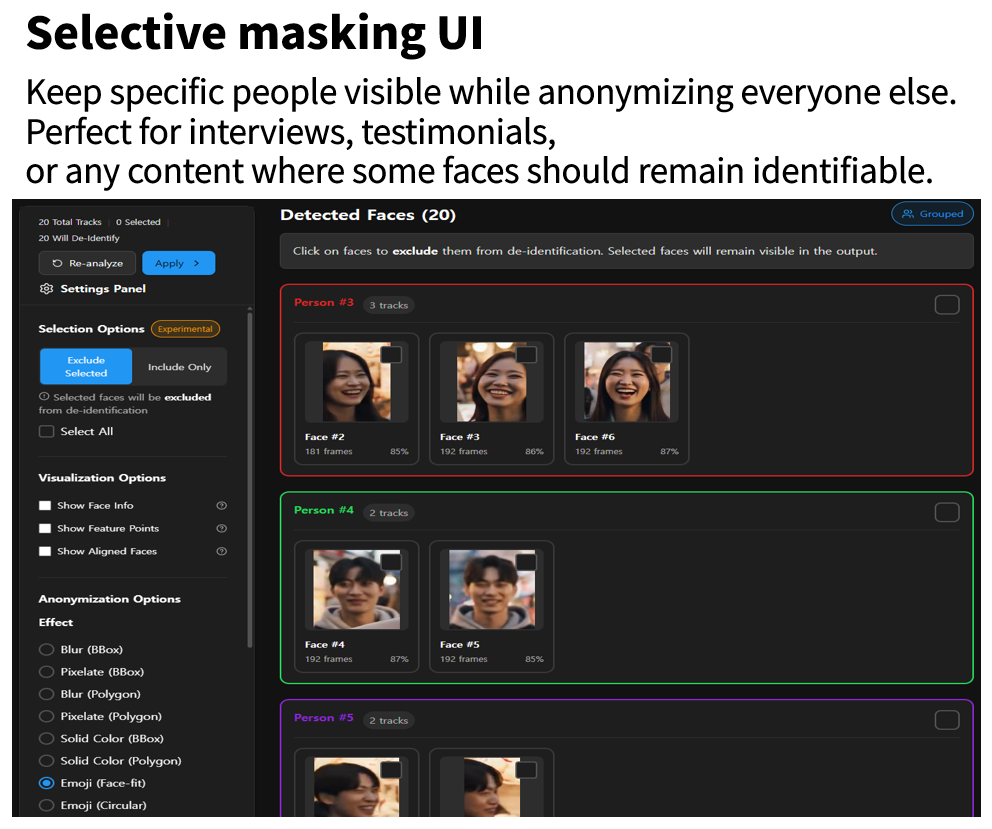
Task: Open the Settings Panel gear icon
Action: [x=47, y=289]
